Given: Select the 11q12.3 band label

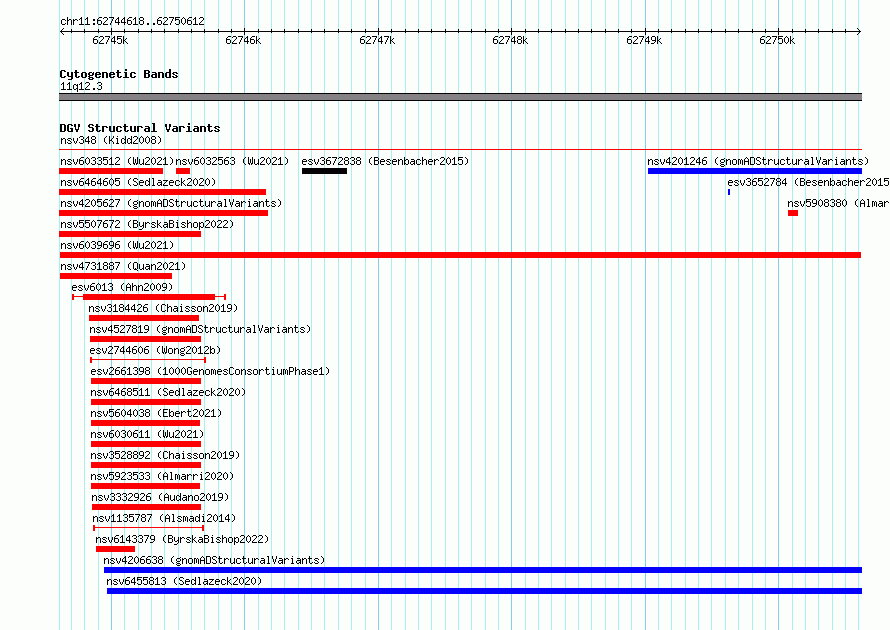Looking at the screenshot, I should [x=81, y=86].
